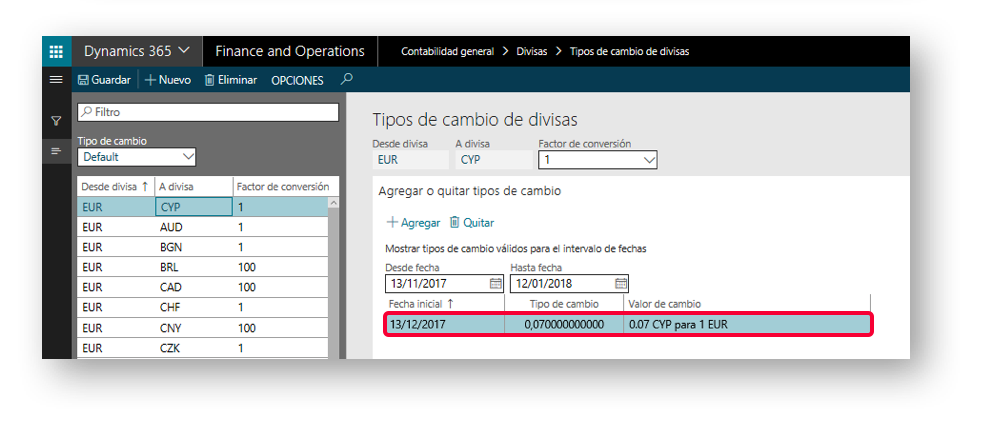Image resolution: width=994 pixels, height=436 pixels.
Task: Click Factor de conversión column header
Action: 285,186
